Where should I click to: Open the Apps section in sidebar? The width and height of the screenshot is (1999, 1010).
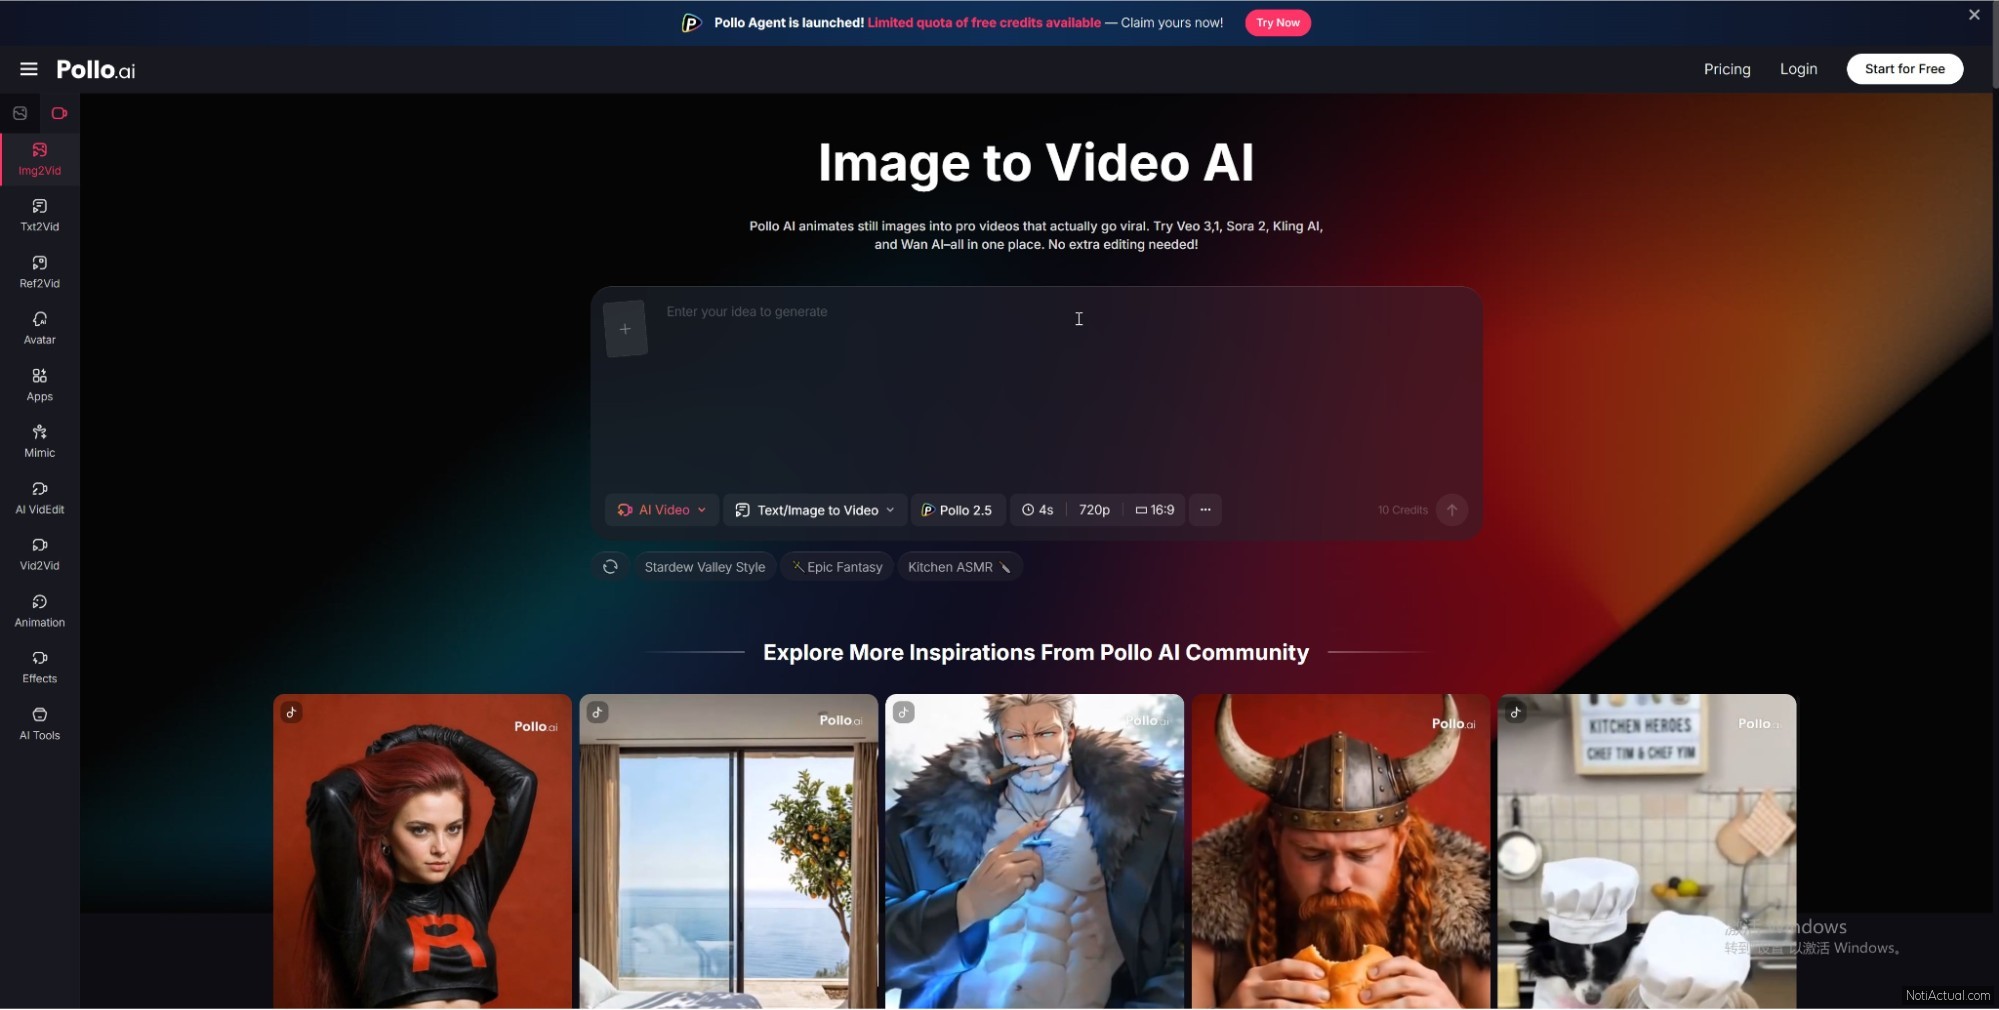tap(40, 385)
